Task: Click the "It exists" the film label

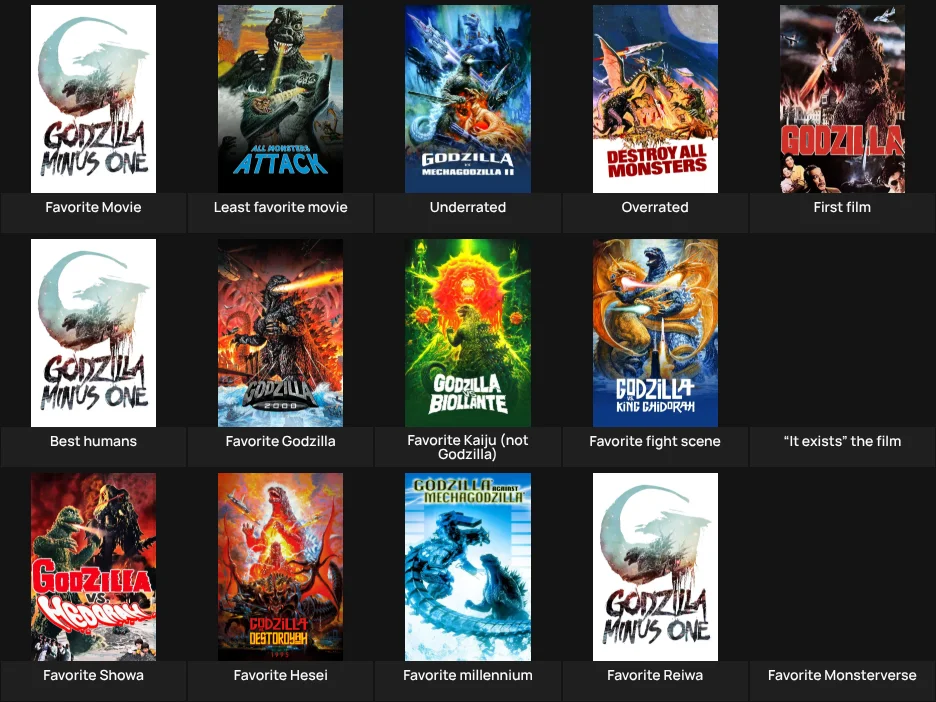Action: click(842, 441)
